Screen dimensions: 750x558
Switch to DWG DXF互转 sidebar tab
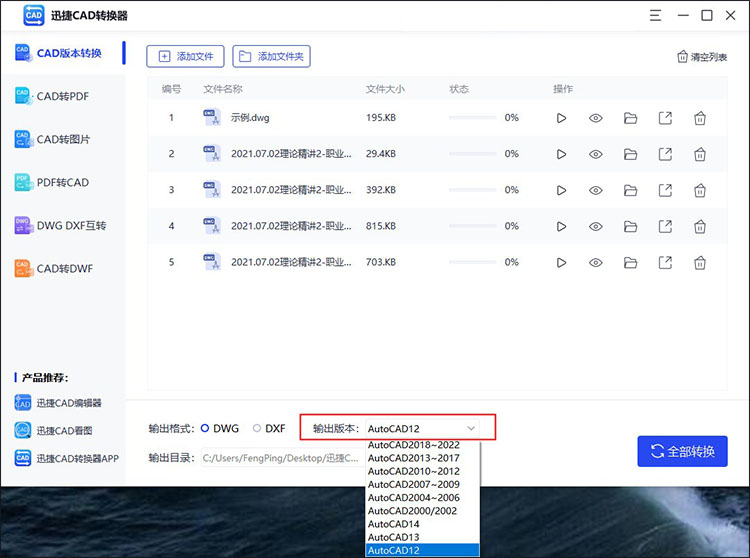coord(63,225)
